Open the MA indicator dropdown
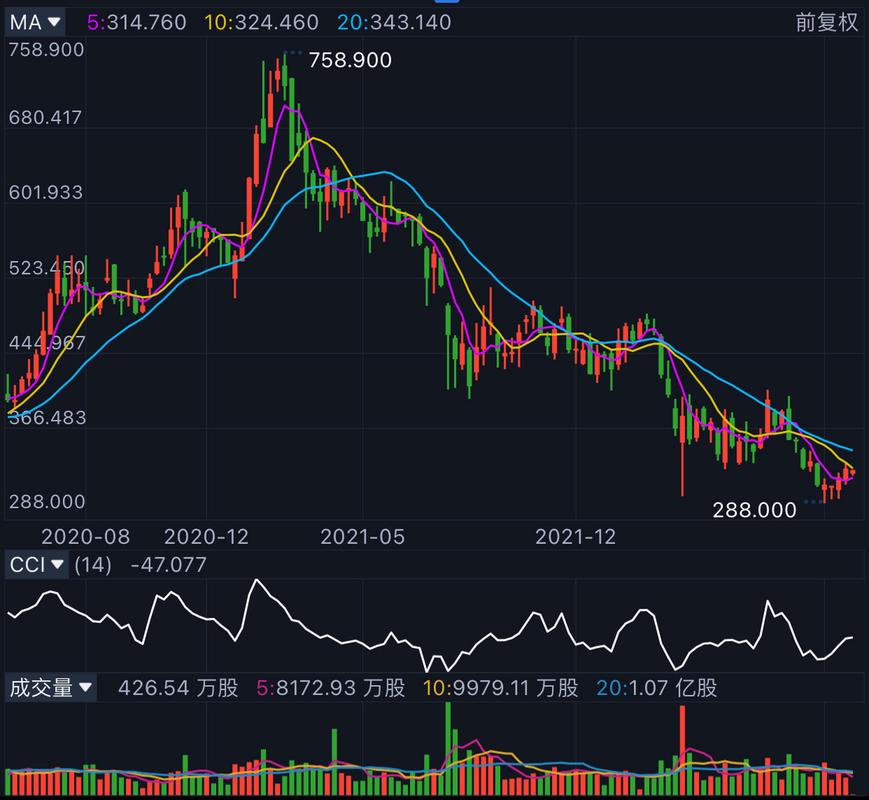The height and width of the screenshot is (800, 869). click(x=36, y=21)
